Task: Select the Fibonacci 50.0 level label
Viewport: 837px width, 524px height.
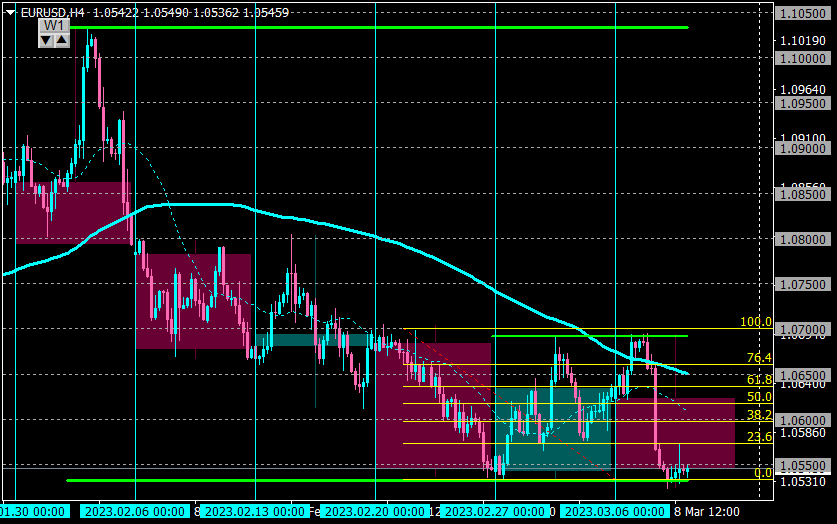Action: (759, 396)
